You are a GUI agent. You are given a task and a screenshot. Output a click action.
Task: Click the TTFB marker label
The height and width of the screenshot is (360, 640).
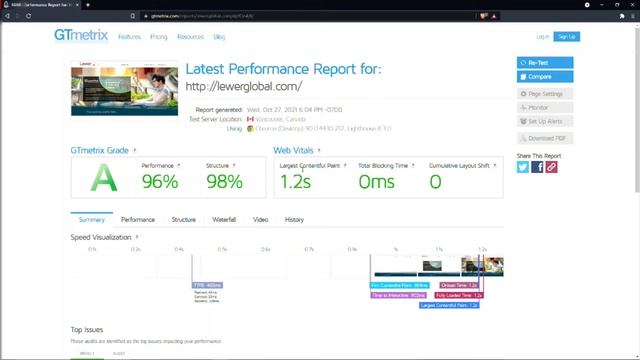tap(207, 285)
